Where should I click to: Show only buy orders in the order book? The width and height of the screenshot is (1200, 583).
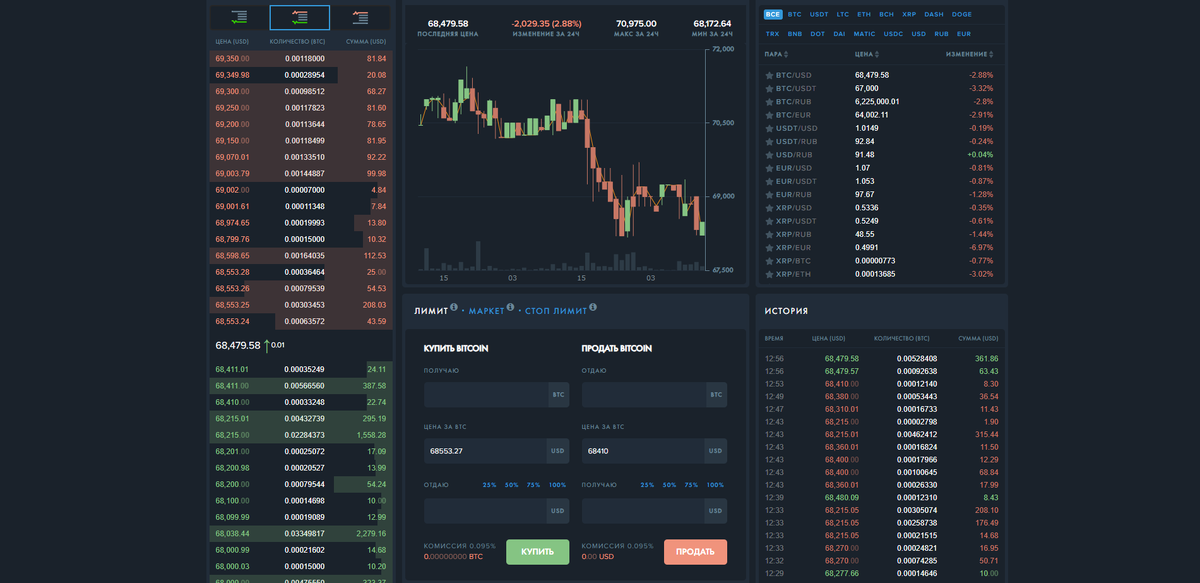[239, 17]
